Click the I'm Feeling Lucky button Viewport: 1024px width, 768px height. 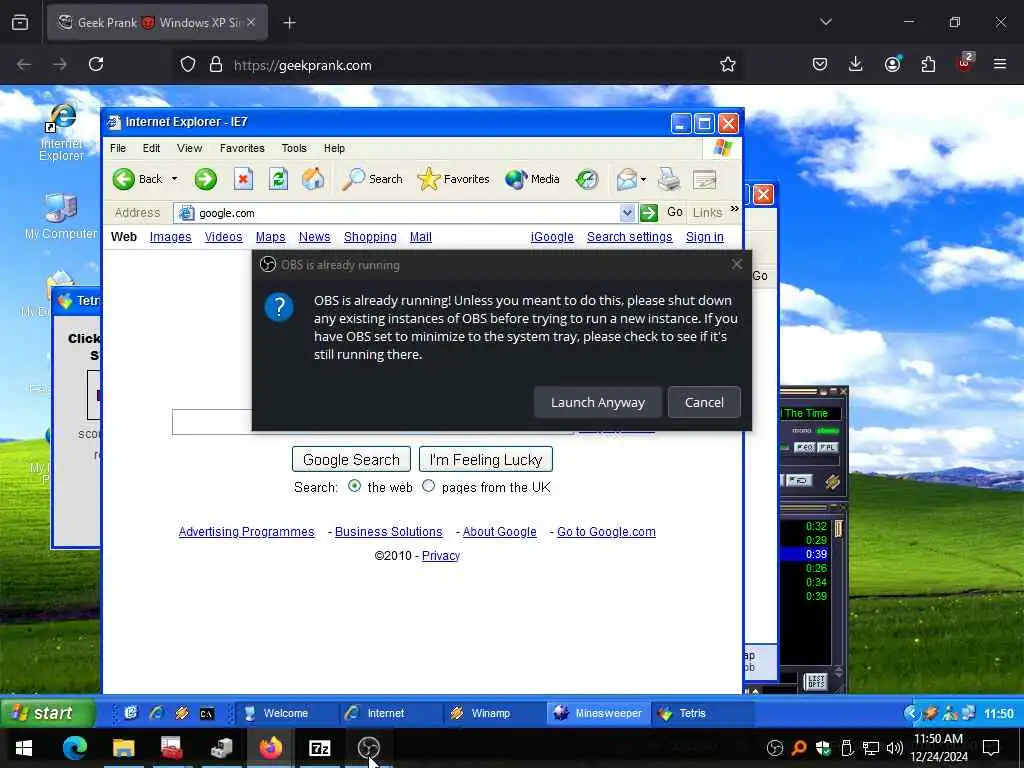tap(486, 460)
